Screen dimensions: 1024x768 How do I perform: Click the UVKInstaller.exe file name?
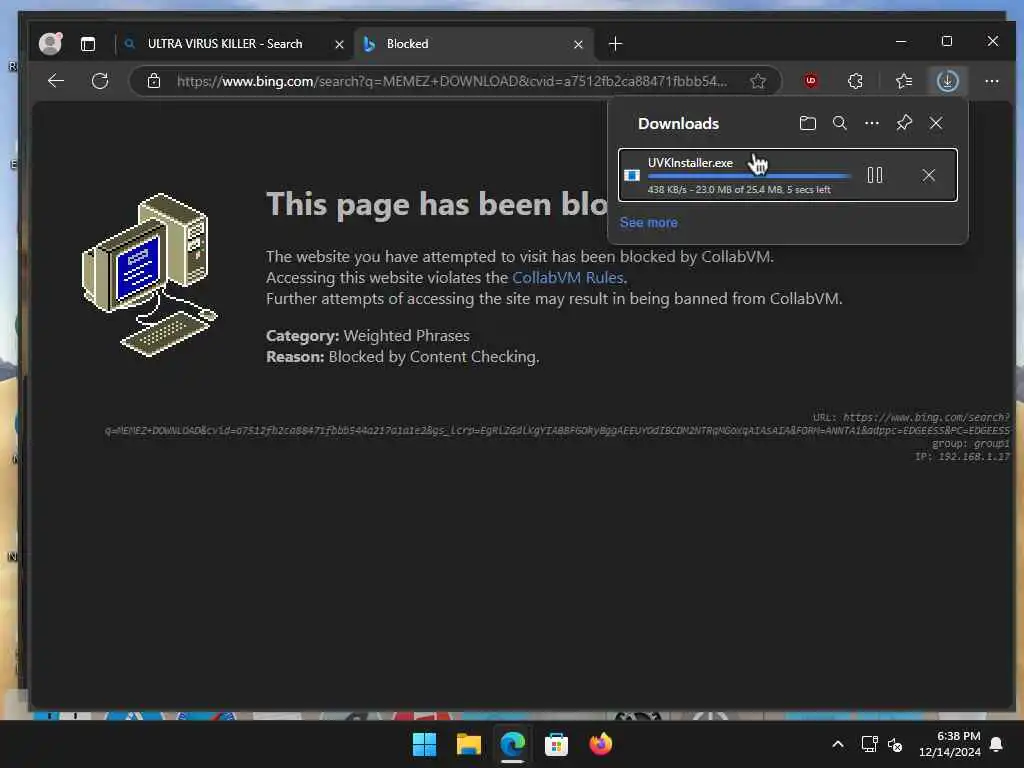click(690, 163)
